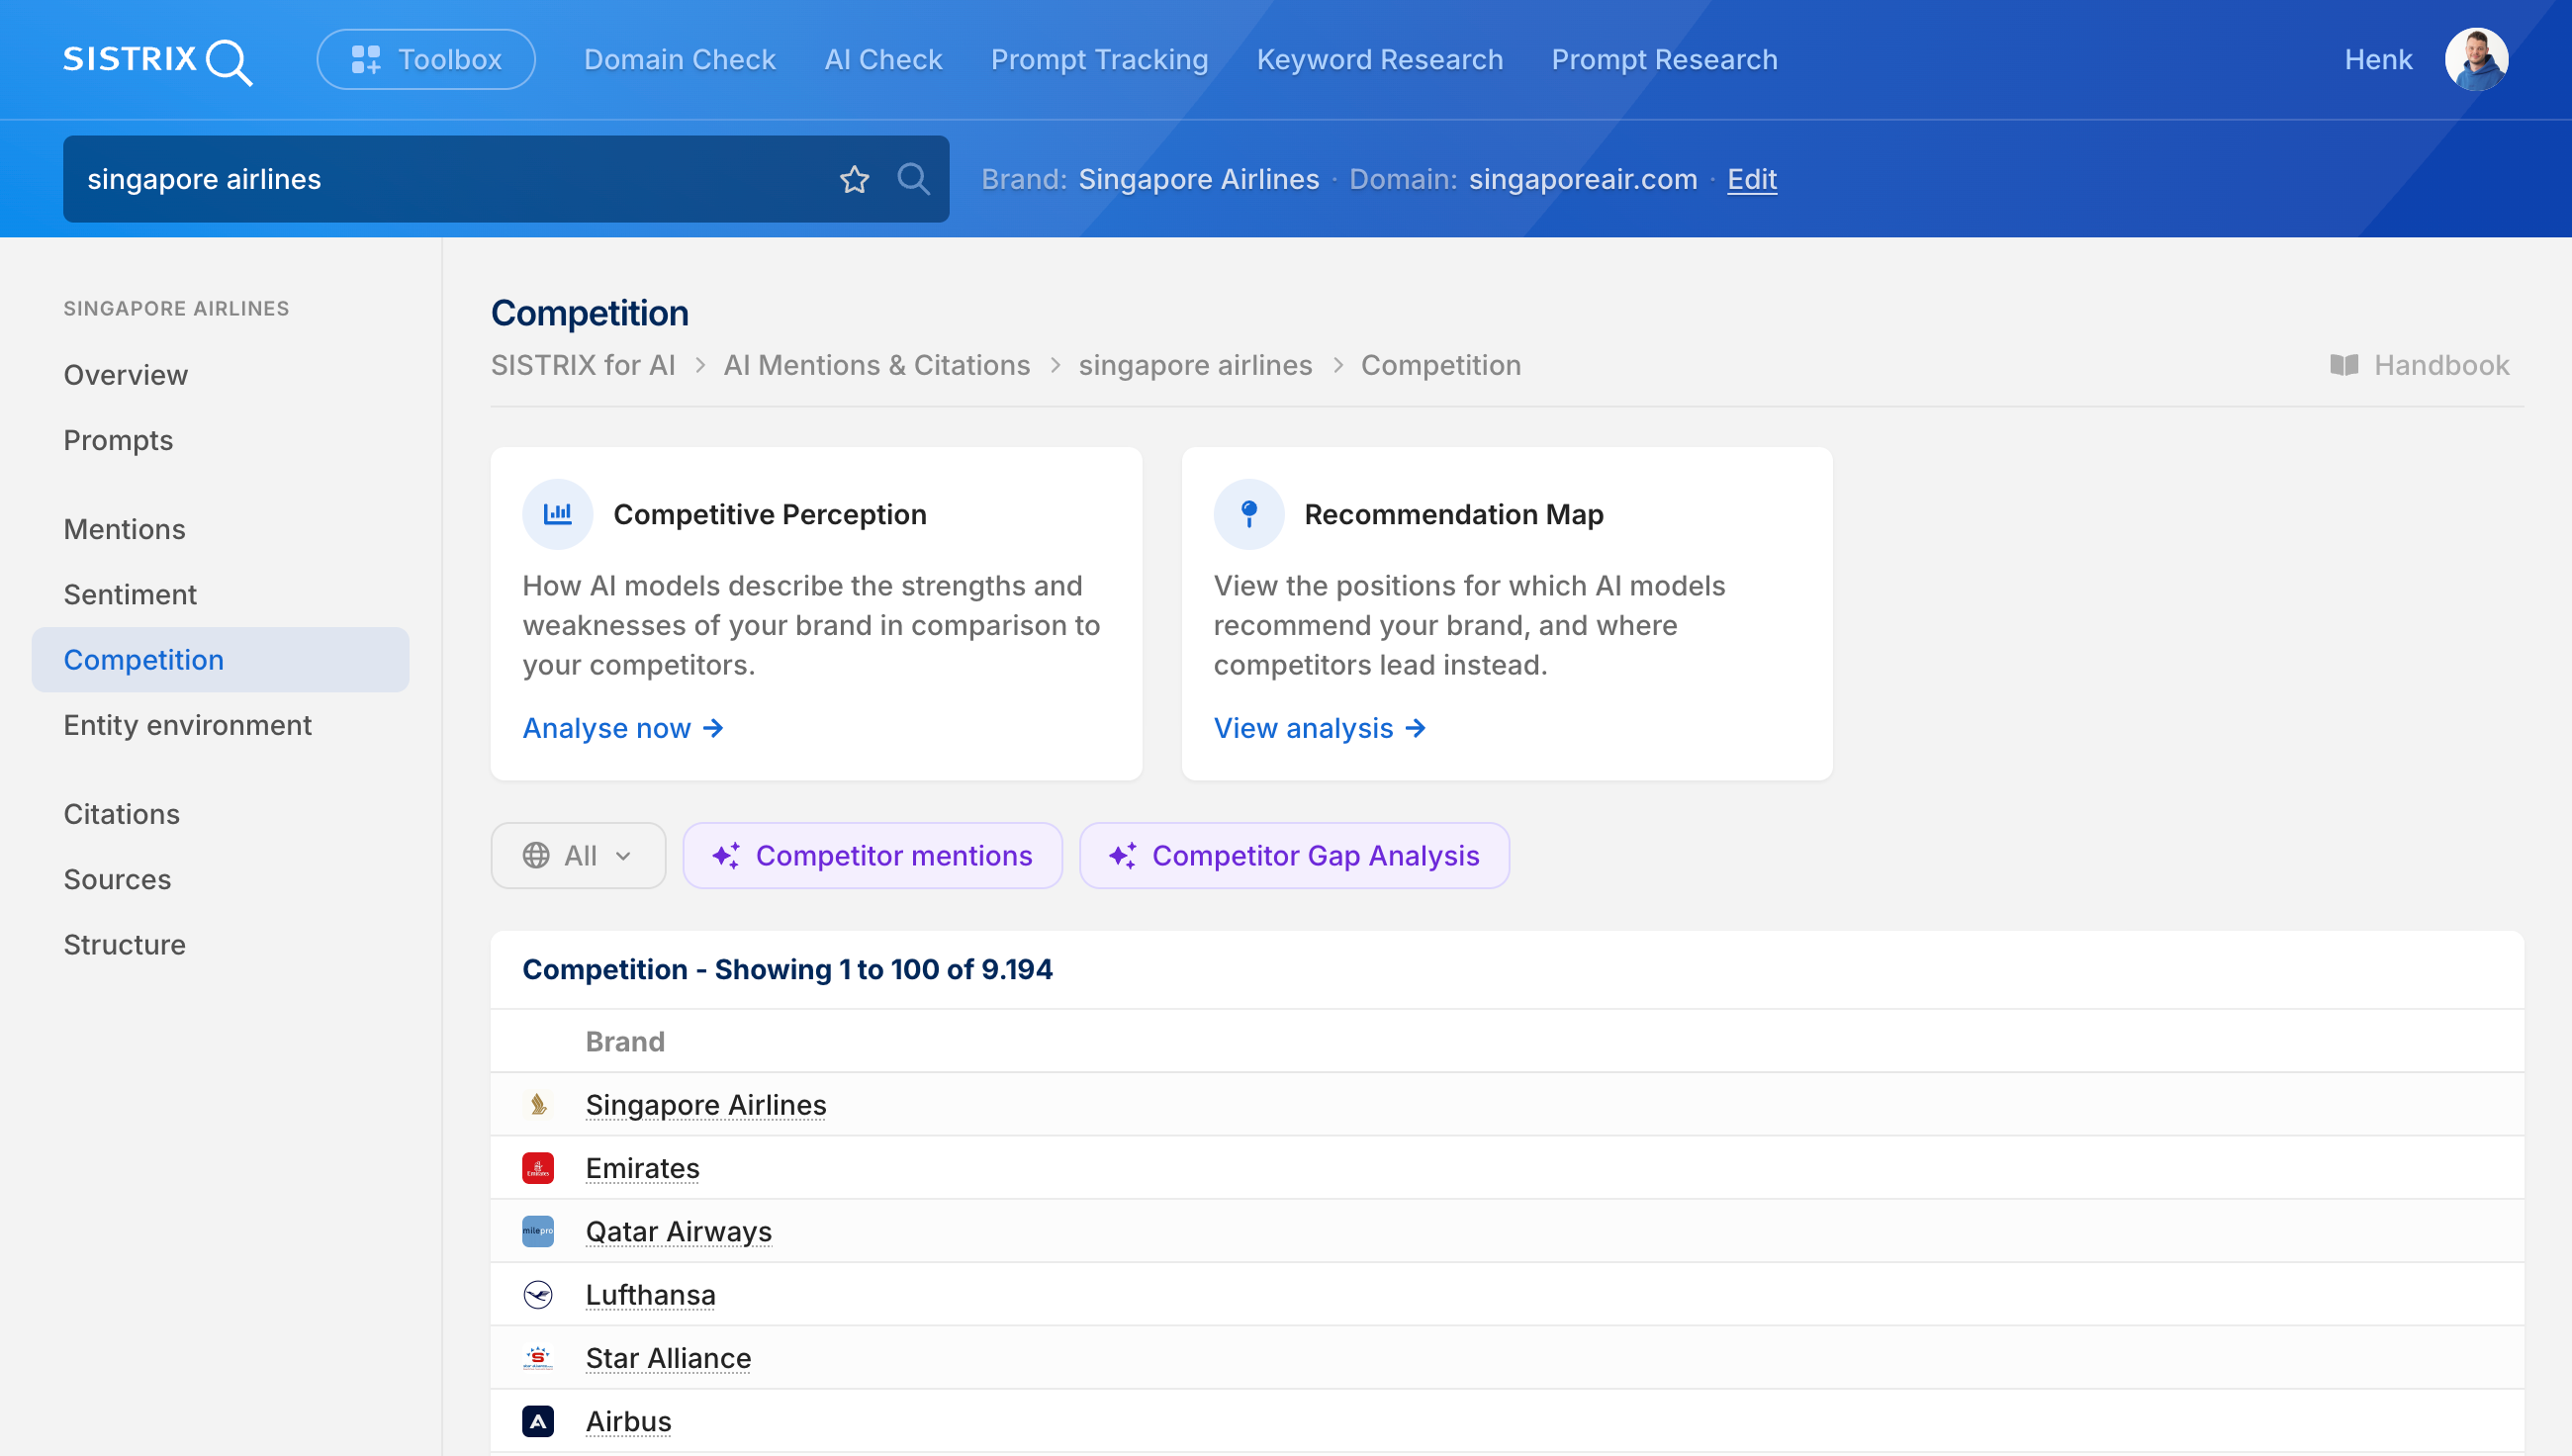
Task: Click the Emirates red logo icon
Action: 538,1168
